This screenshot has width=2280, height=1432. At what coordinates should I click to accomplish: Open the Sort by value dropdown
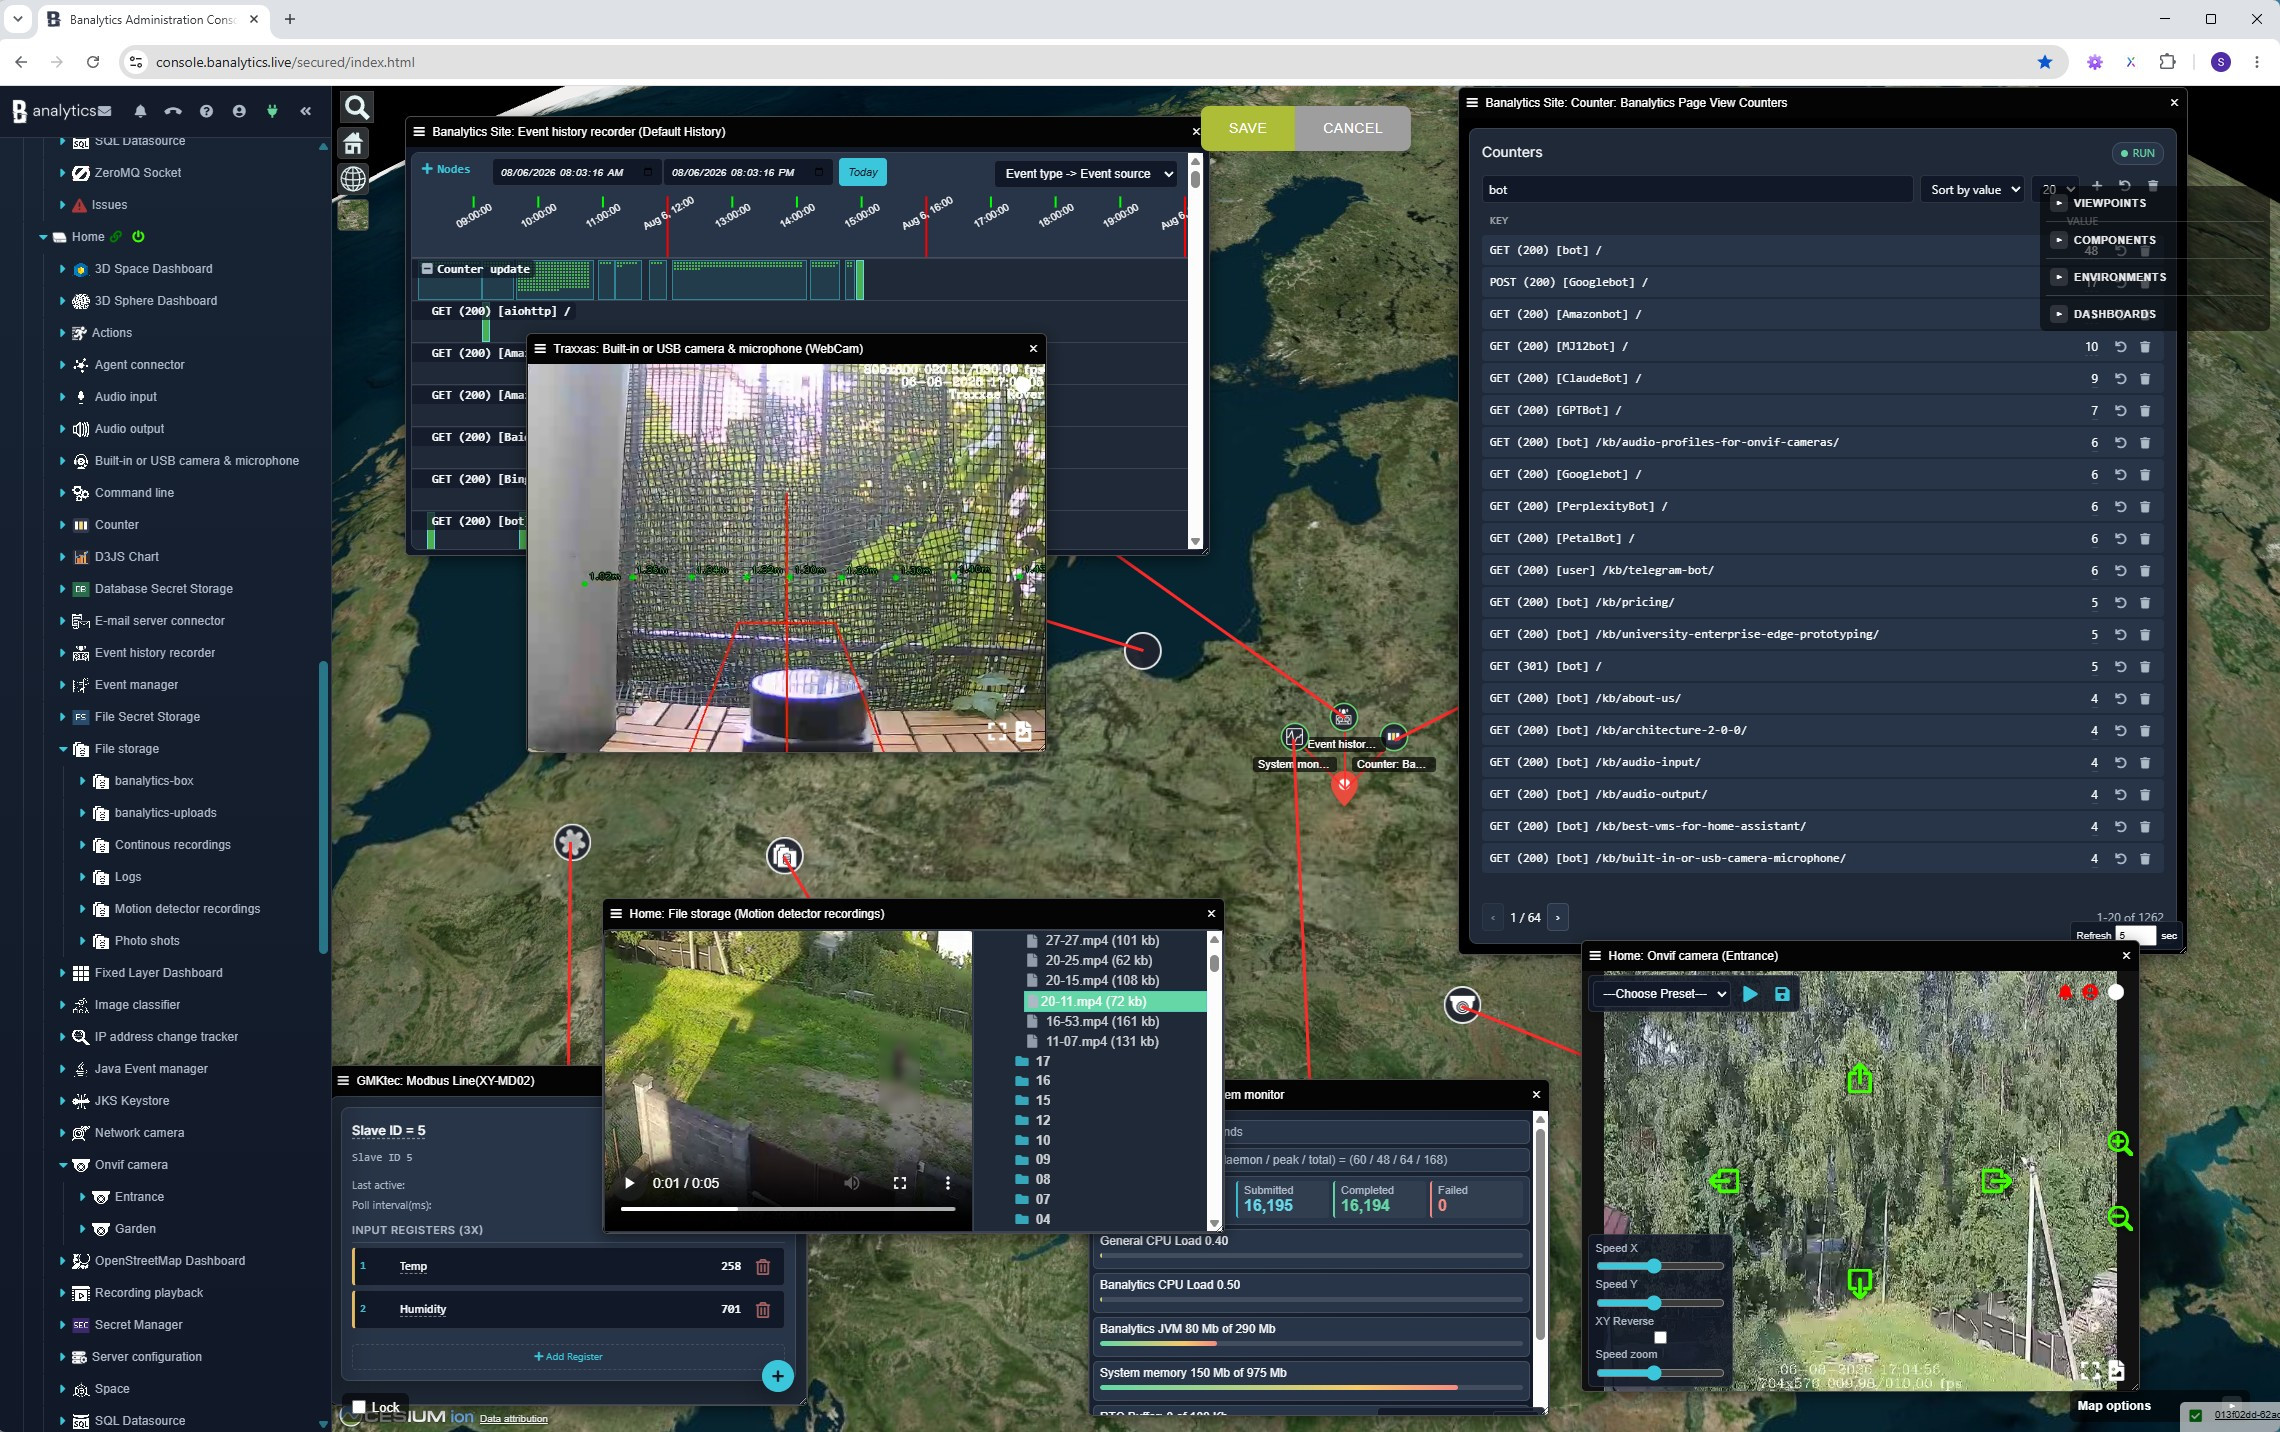1972,189
